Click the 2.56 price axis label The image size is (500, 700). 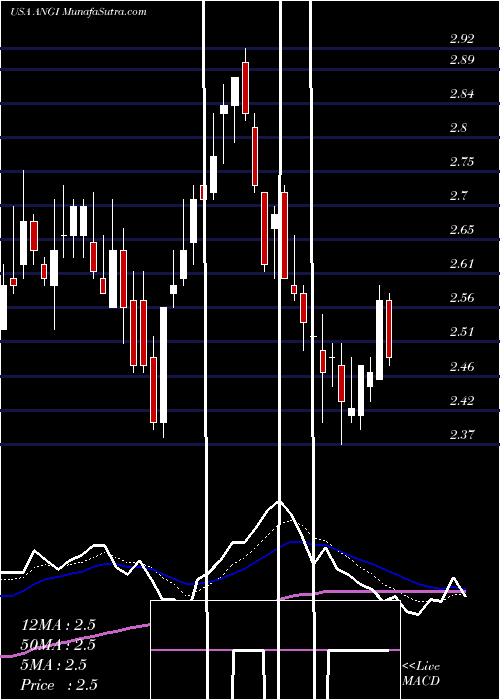pos(462,298)
